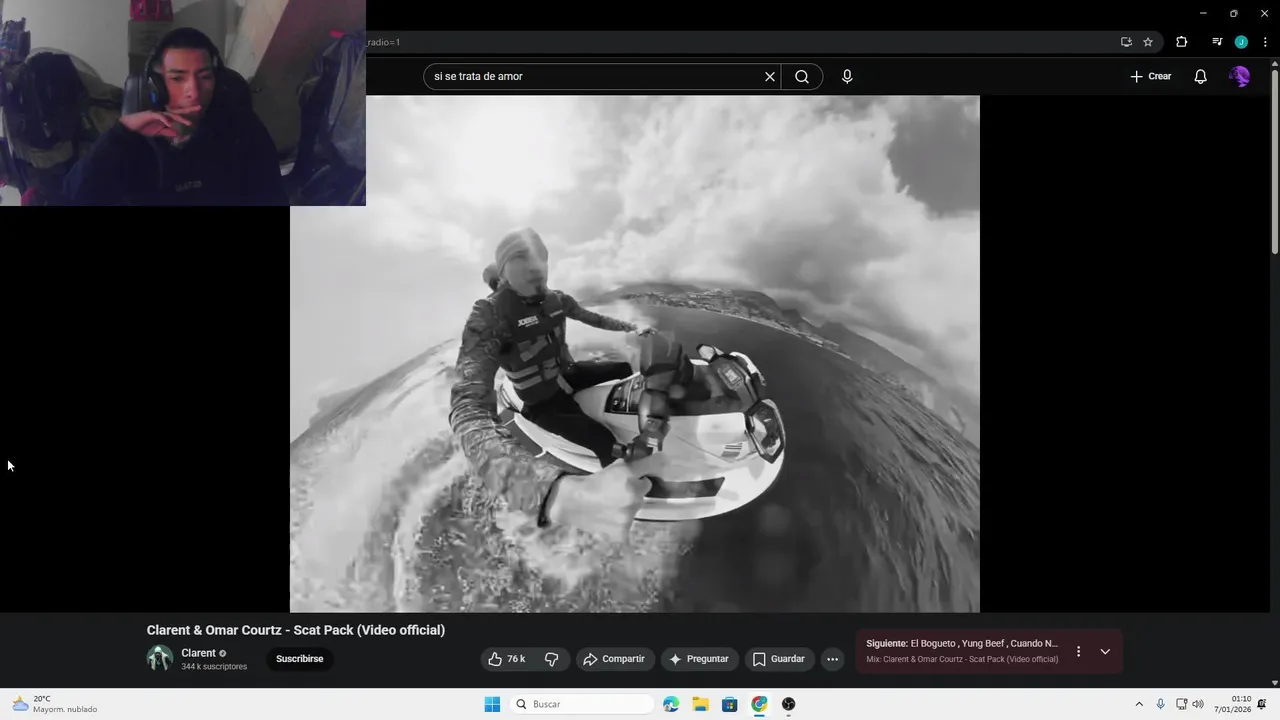
Task: Click the taskbar Buscar search box
Action: point(584,704)
